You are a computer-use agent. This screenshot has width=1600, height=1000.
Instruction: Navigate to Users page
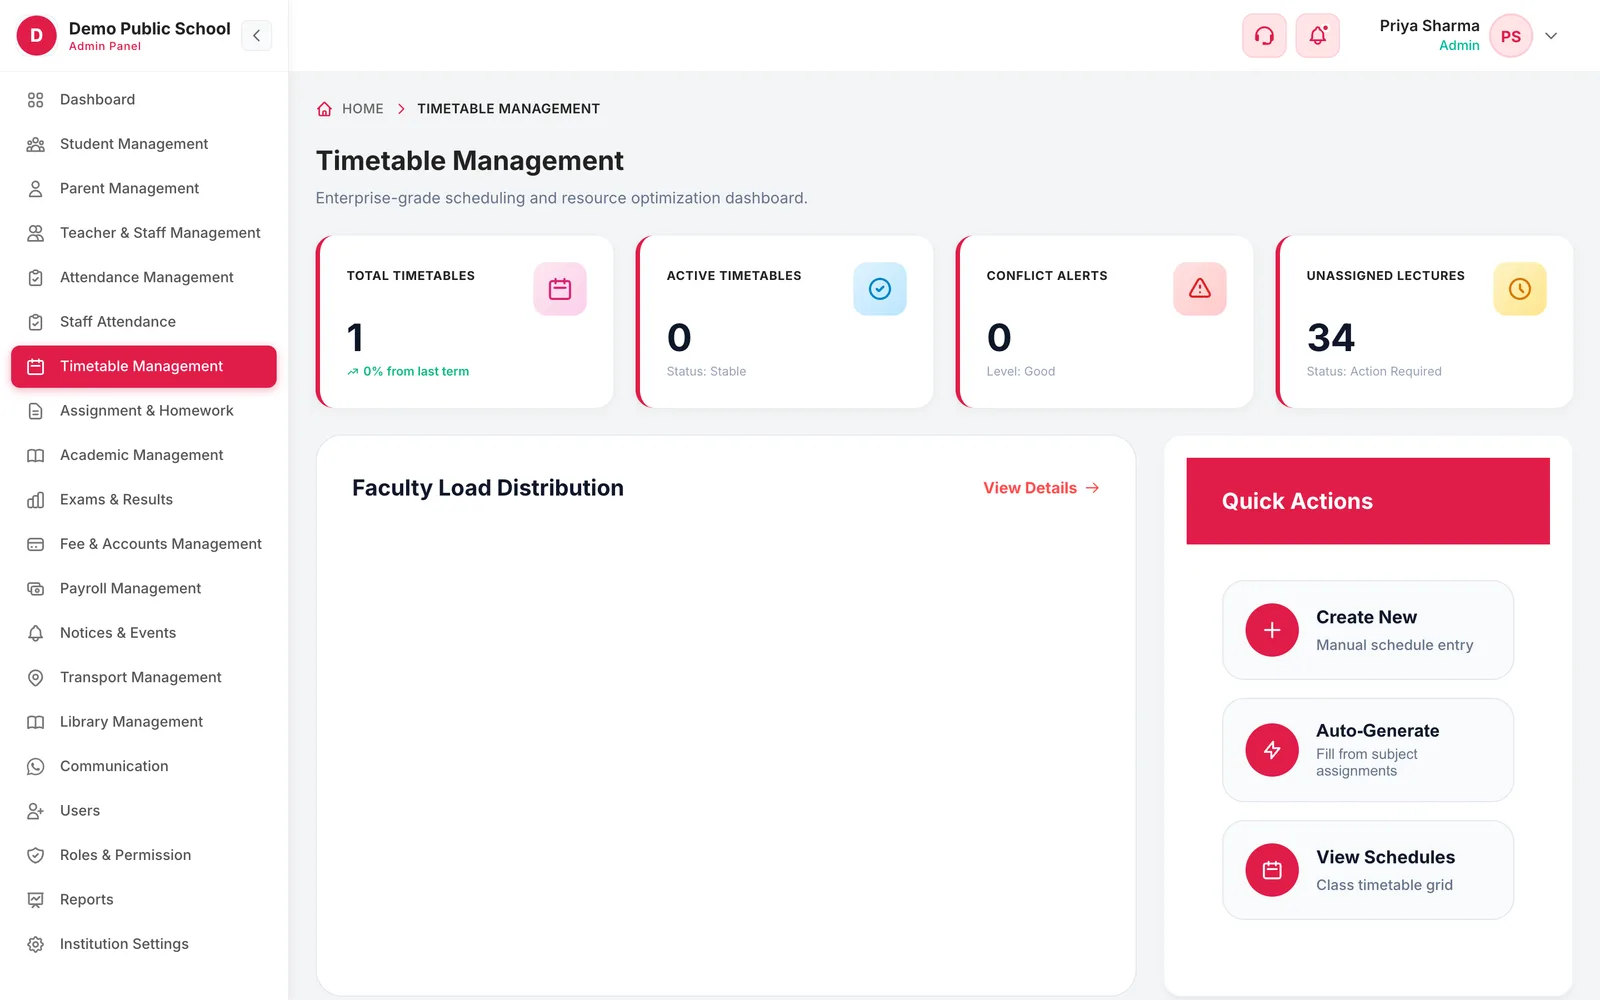pyautogui.click(x=144, y=811)
